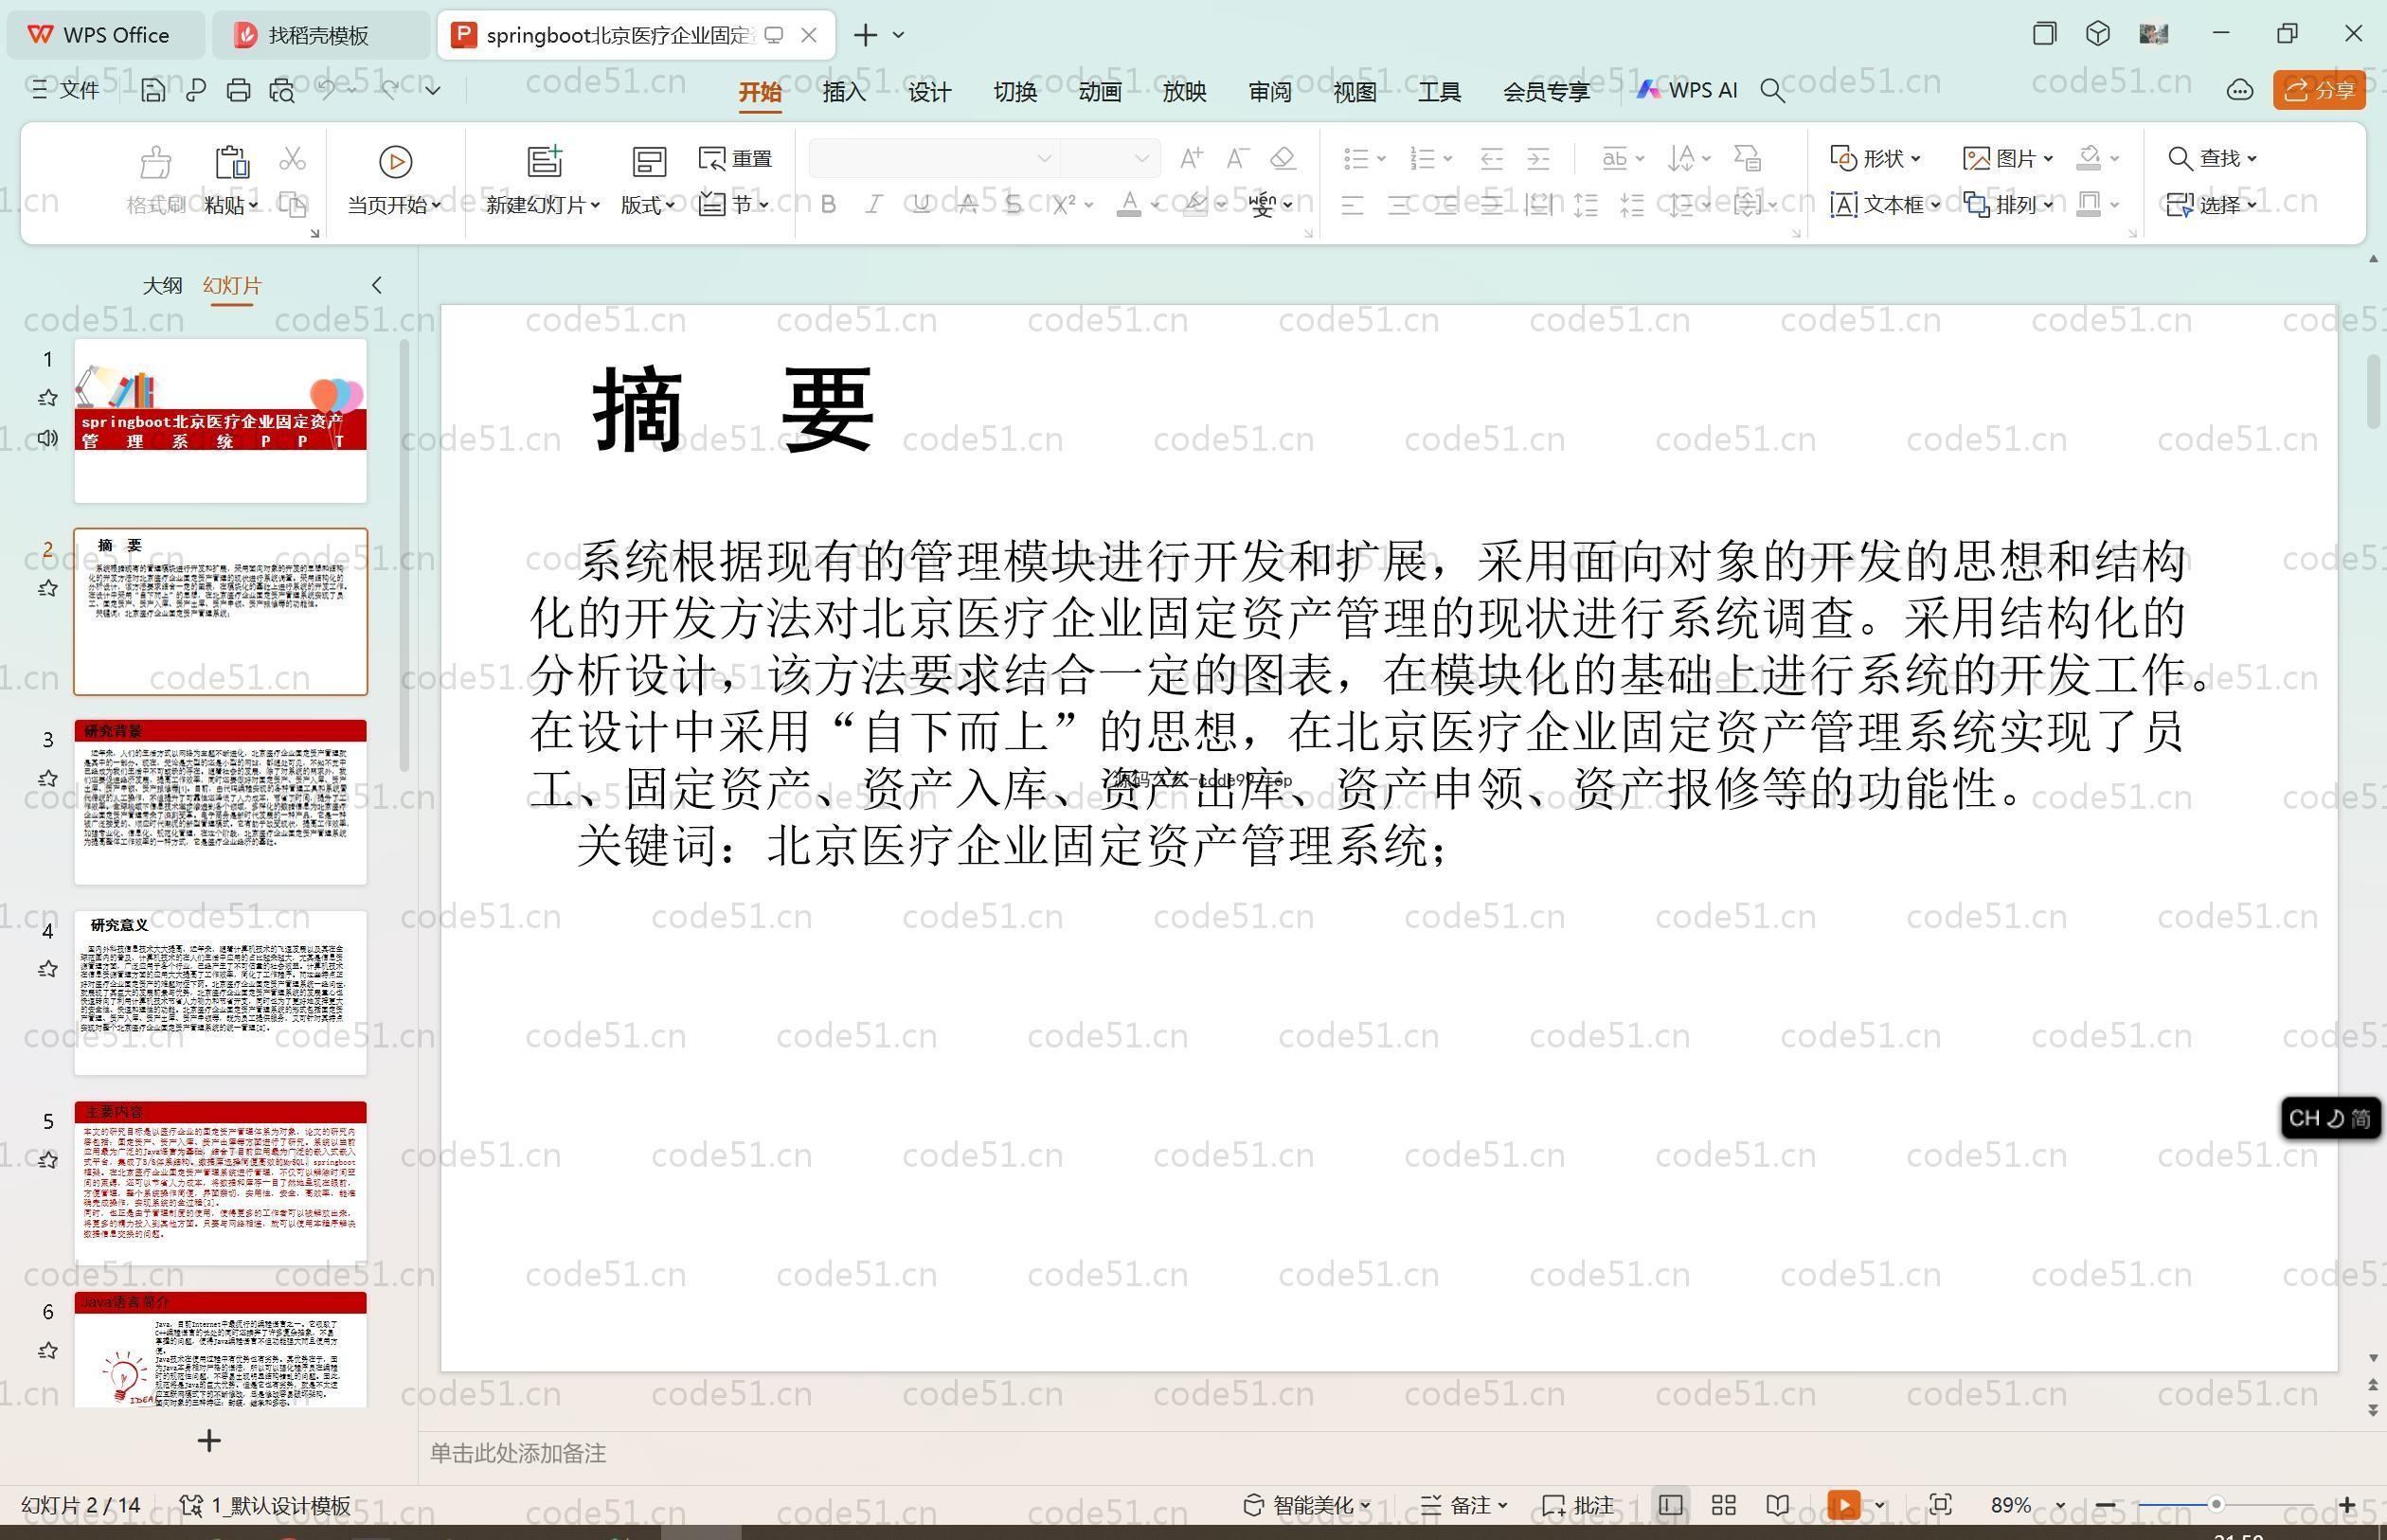Click the Undo arrow icon
The width and height of the screenshot is (2387, 1540).
point(327,90)
